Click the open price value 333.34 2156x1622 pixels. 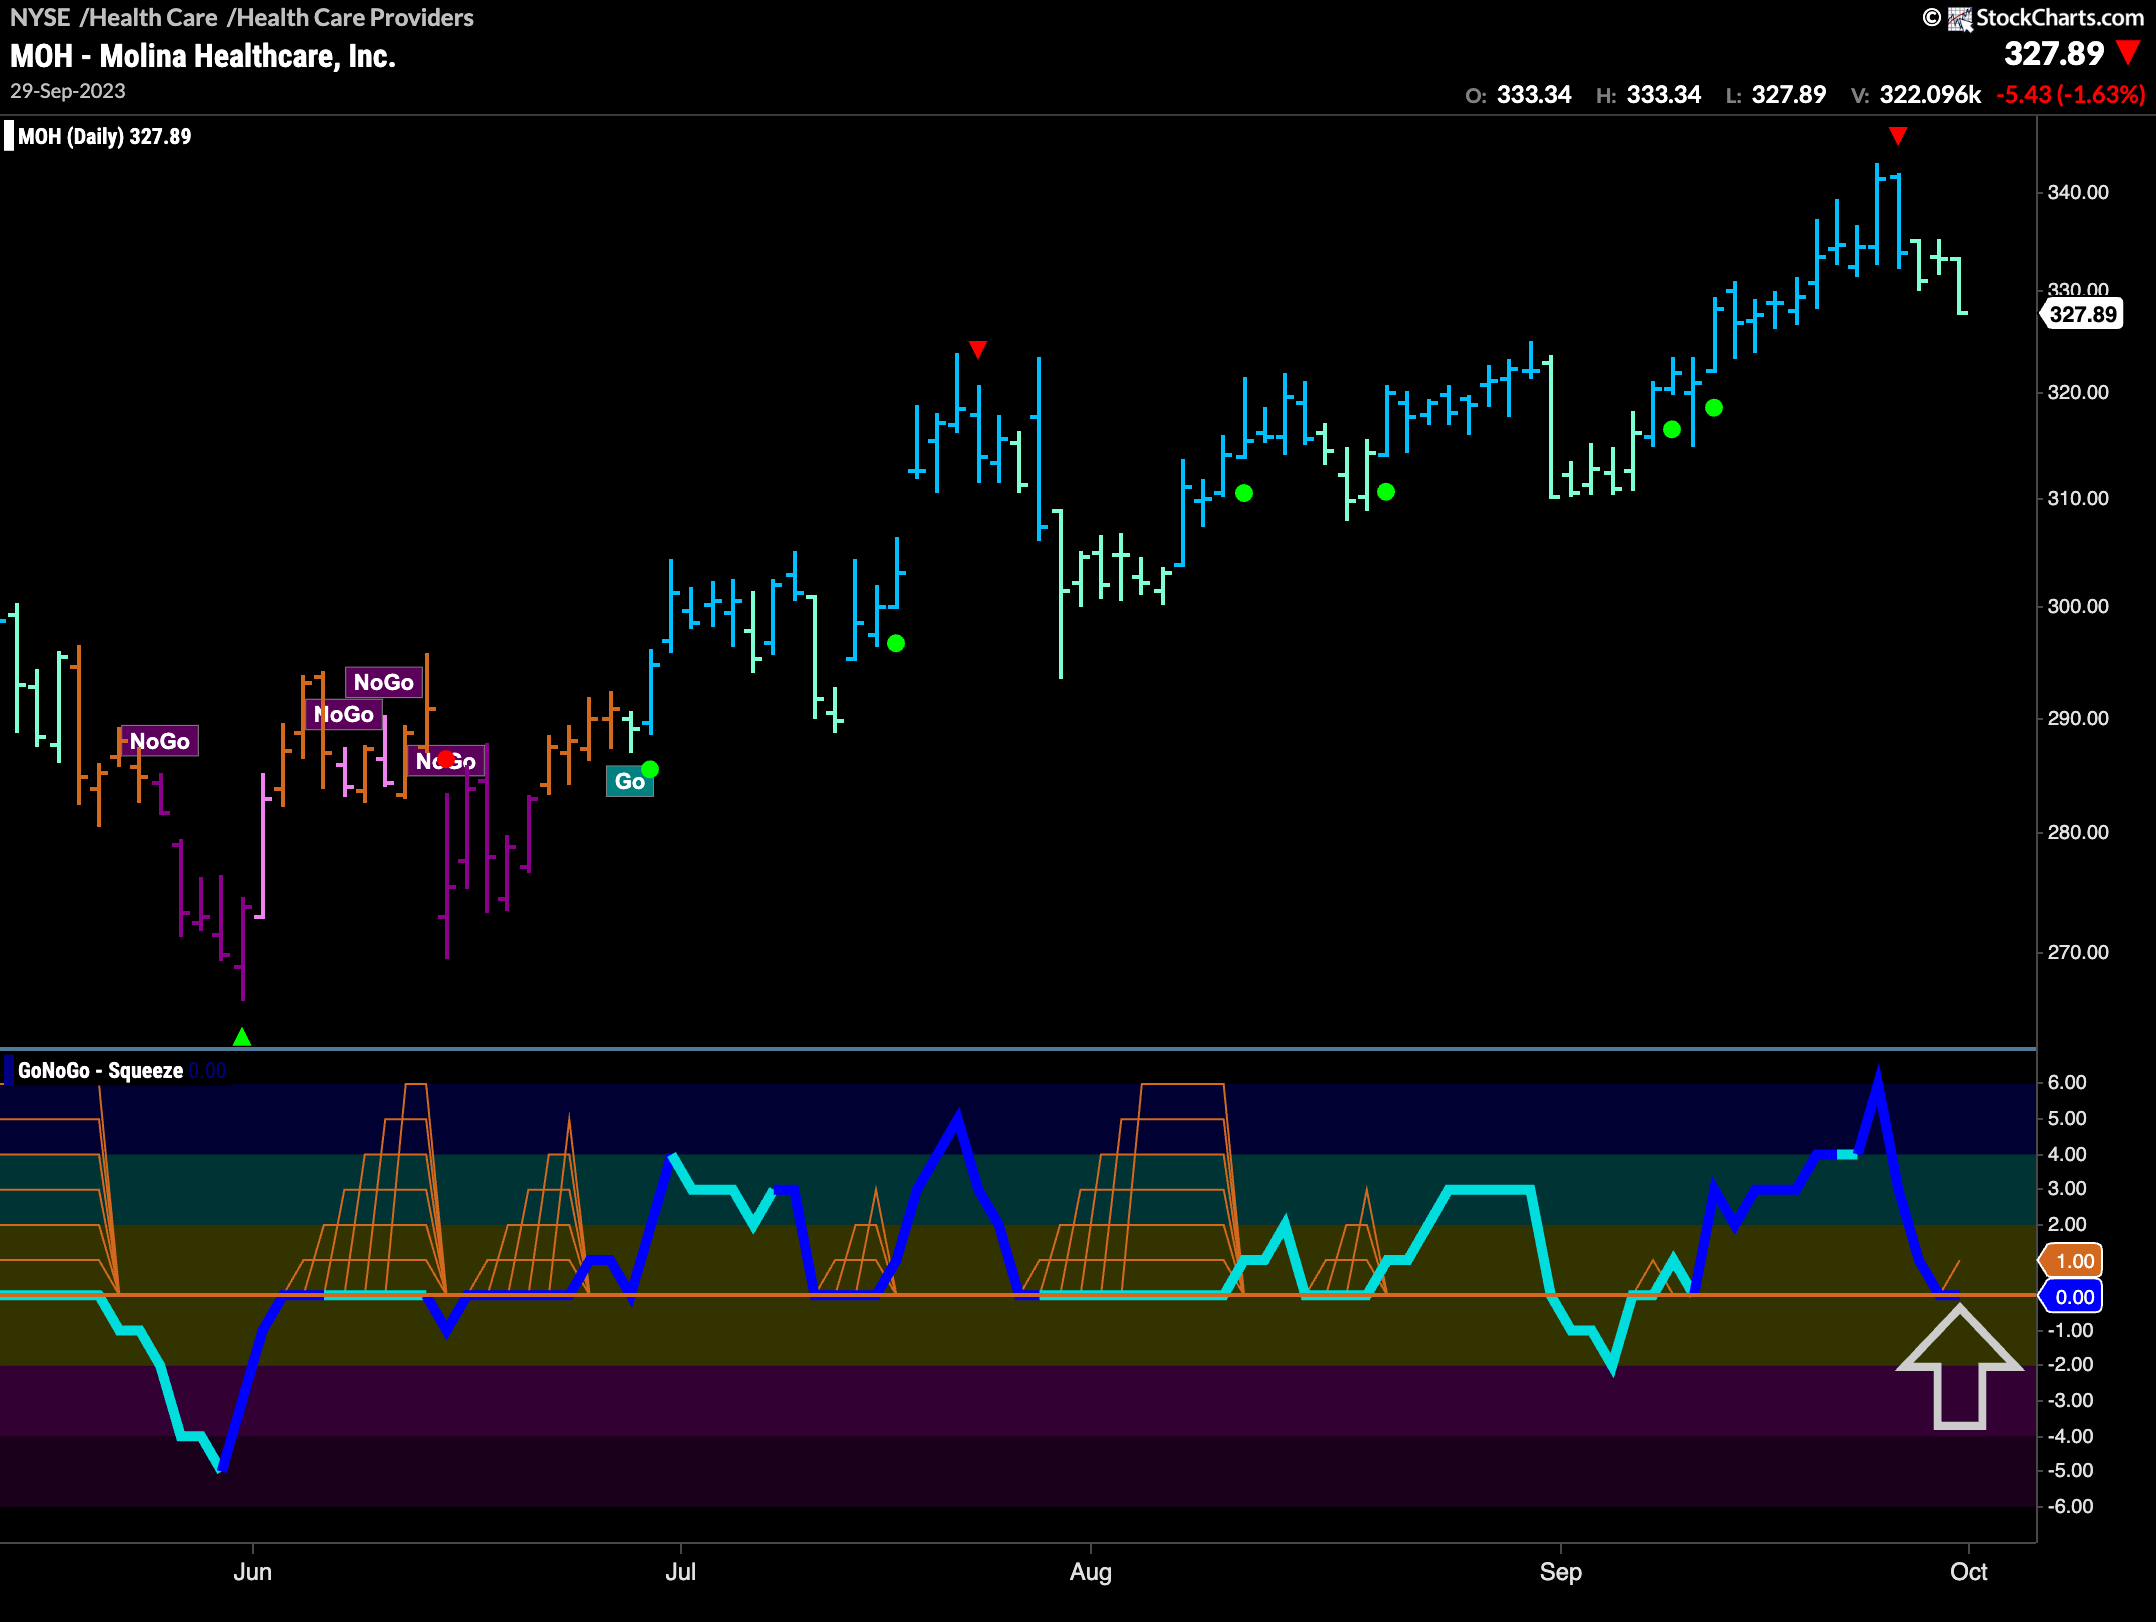(x=1534, y=95)
